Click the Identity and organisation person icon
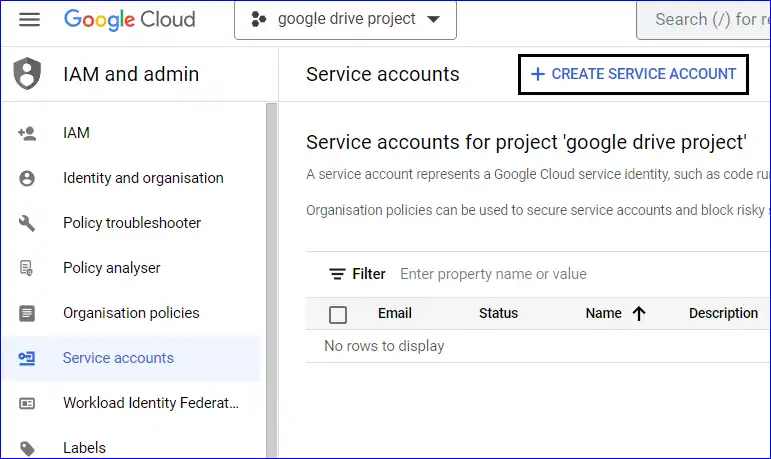 tap(27, 178)
